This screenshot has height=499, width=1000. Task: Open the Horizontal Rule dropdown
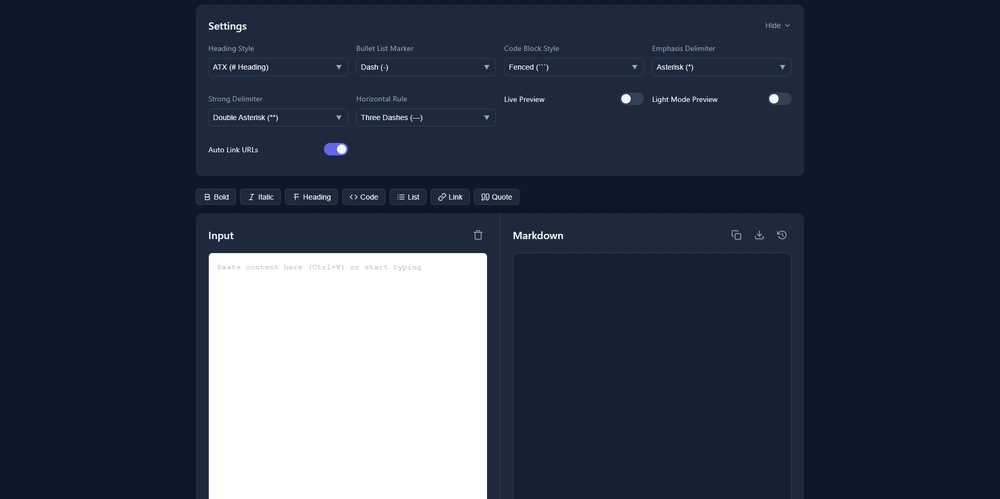pyautogui.click(x=426, y=117)
